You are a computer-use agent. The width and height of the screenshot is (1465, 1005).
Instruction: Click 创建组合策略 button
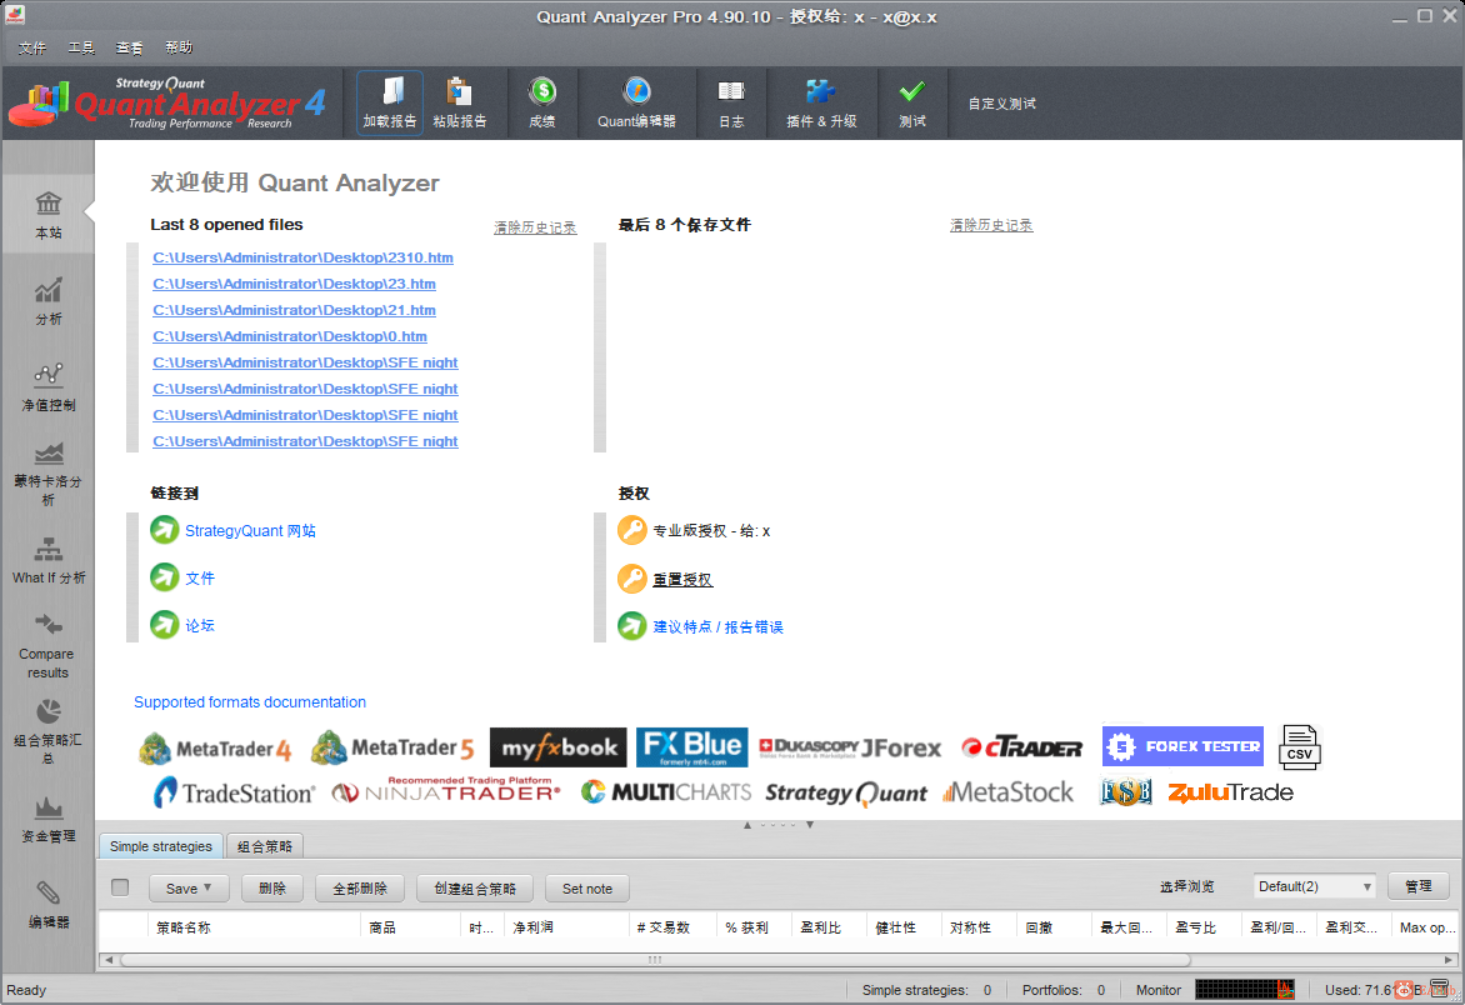475,888
